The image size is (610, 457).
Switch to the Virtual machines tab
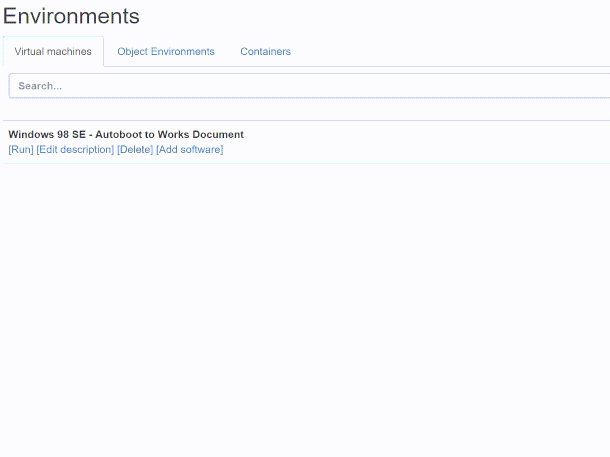tap(53, 51)
